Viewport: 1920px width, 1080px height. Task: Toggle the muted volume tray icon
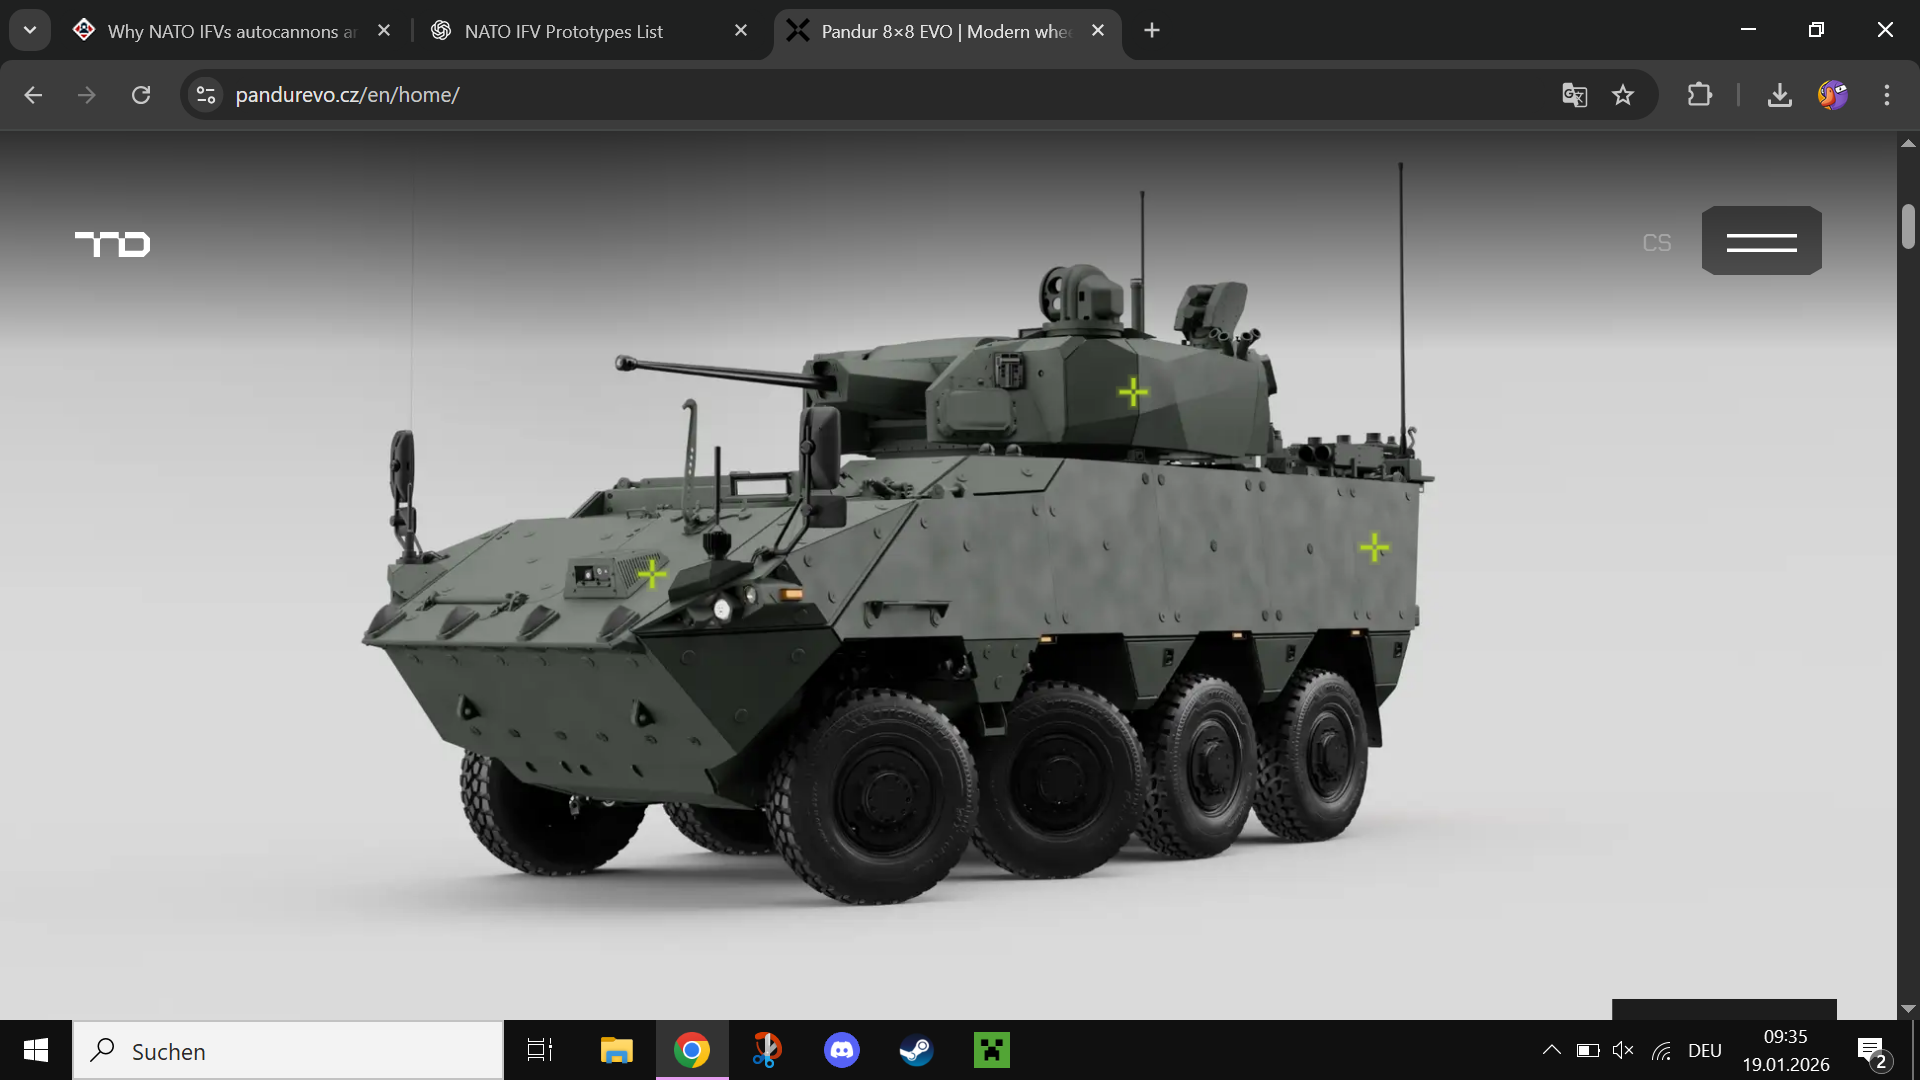tap(1623, 1050)
